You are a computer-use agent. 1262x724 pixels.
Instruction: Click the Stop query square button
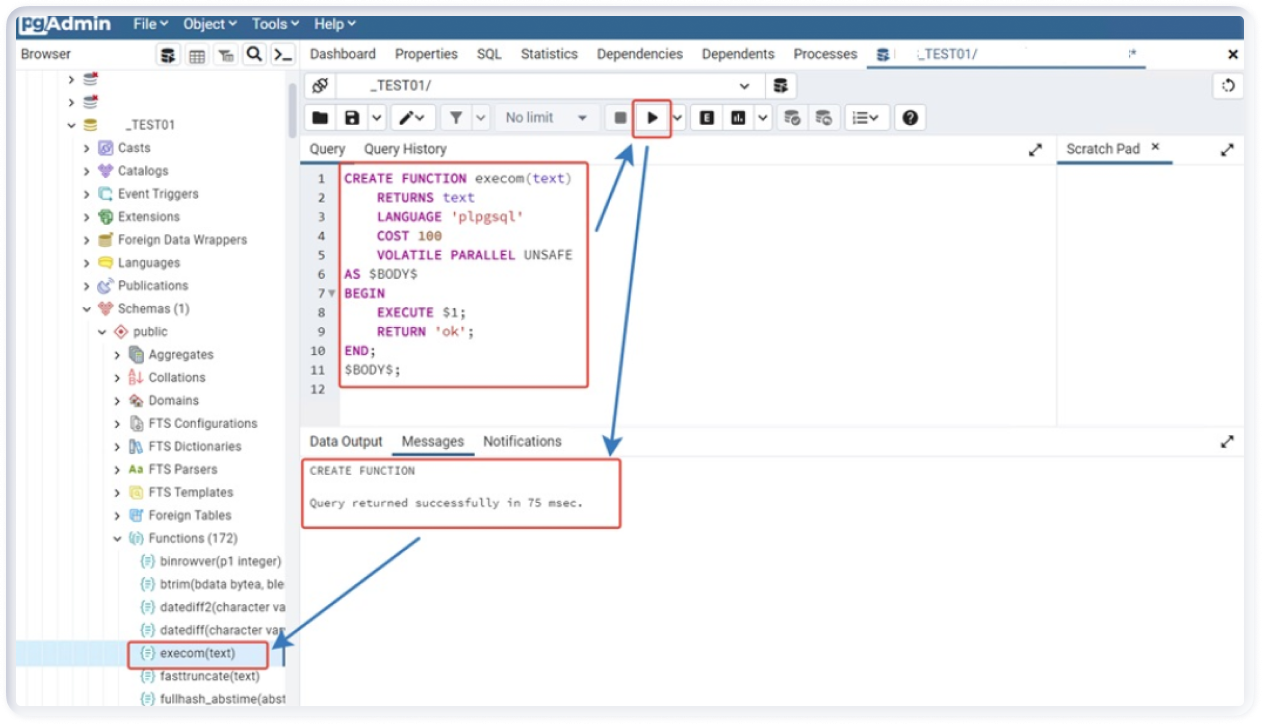[x=620, y=118]
